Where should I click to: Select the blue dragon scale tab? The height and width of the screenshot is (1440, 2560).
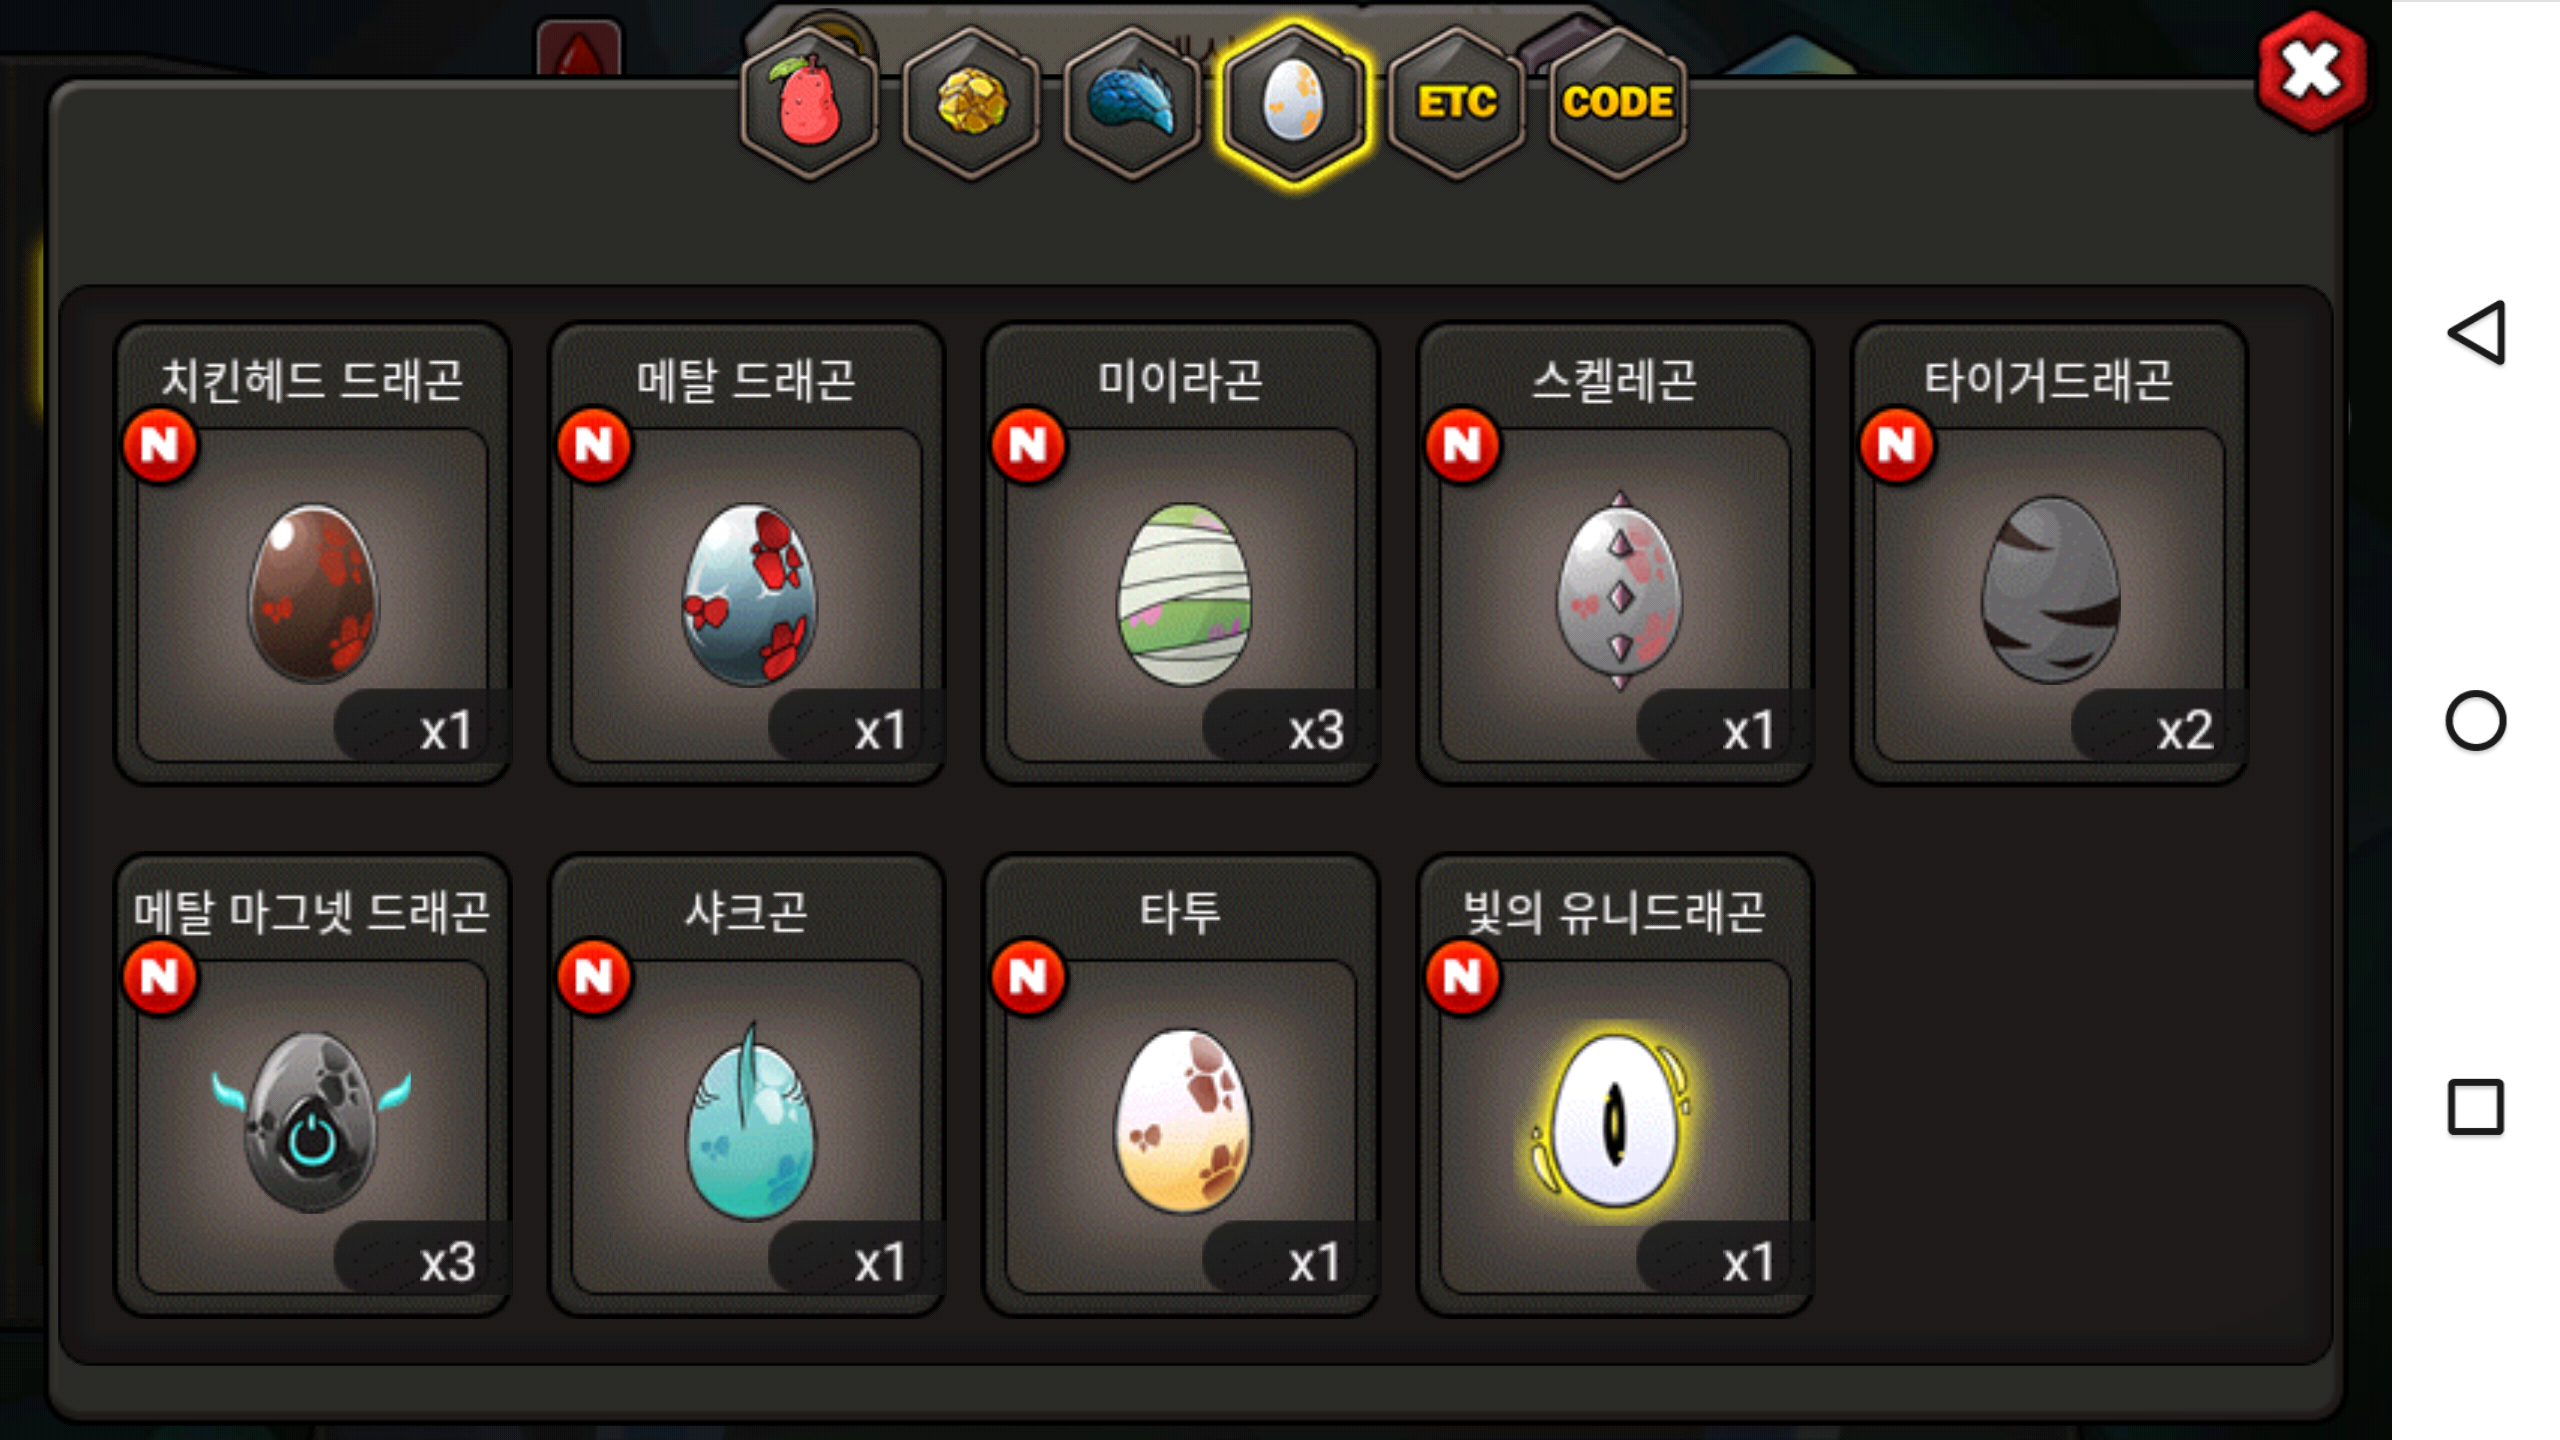click(1132, 104)
